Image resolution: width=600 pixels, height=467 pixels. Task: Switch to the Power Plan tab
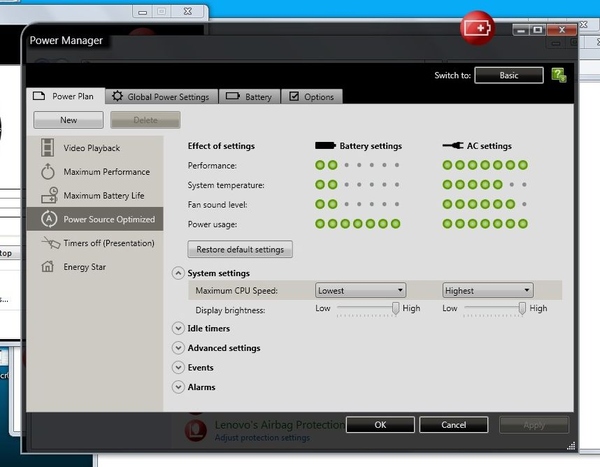click(x=65, y=96)
